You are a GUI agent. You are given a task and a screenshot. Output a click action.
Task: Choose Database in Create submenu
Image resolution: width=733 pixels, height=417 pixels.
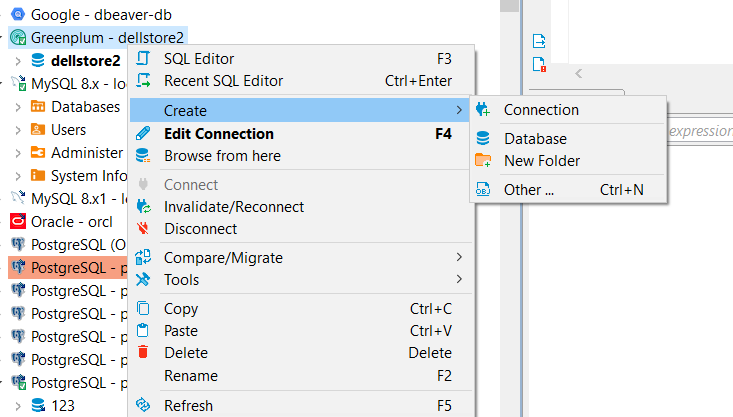[568, 138]
